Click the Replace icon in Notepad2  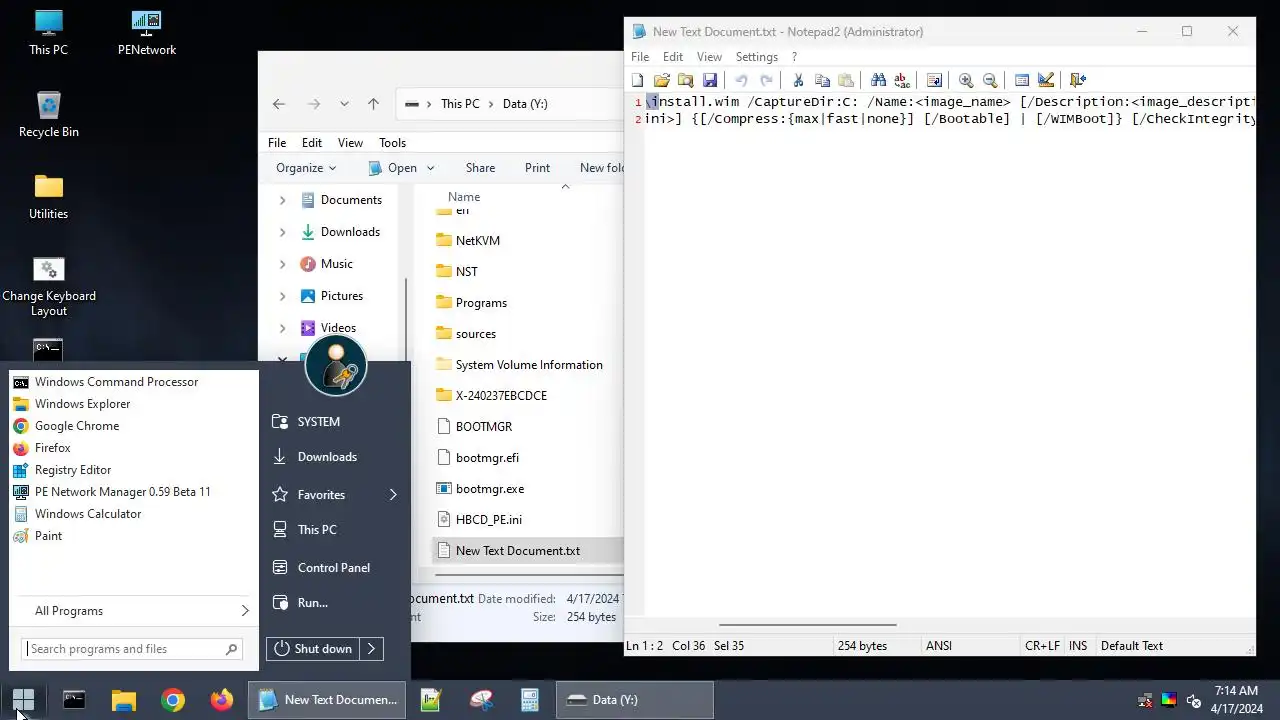pyautogui.click(x=902, y=80)
